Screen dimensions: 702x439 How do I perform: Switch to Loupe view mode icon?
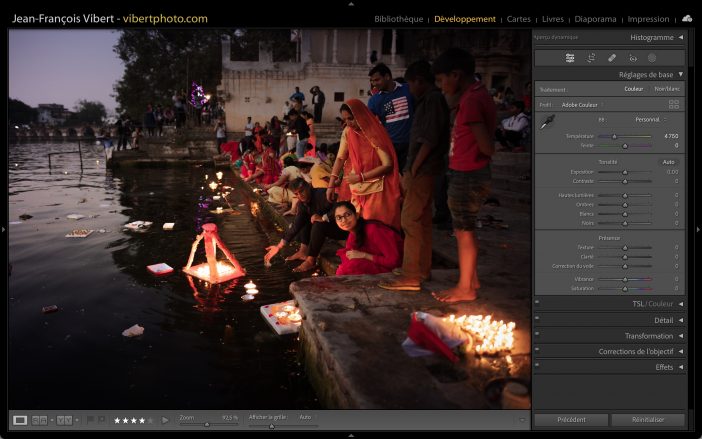[x=20, y=420]
